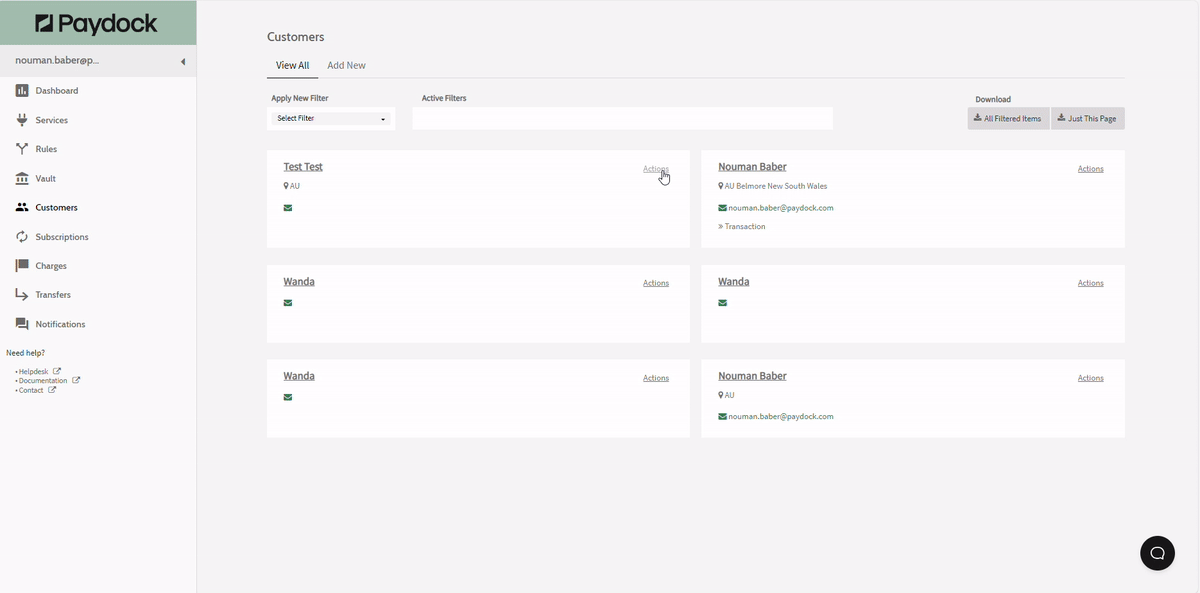1200x593 pixels.
Task: Download All Filtered Items
Action: (1008, 119)
